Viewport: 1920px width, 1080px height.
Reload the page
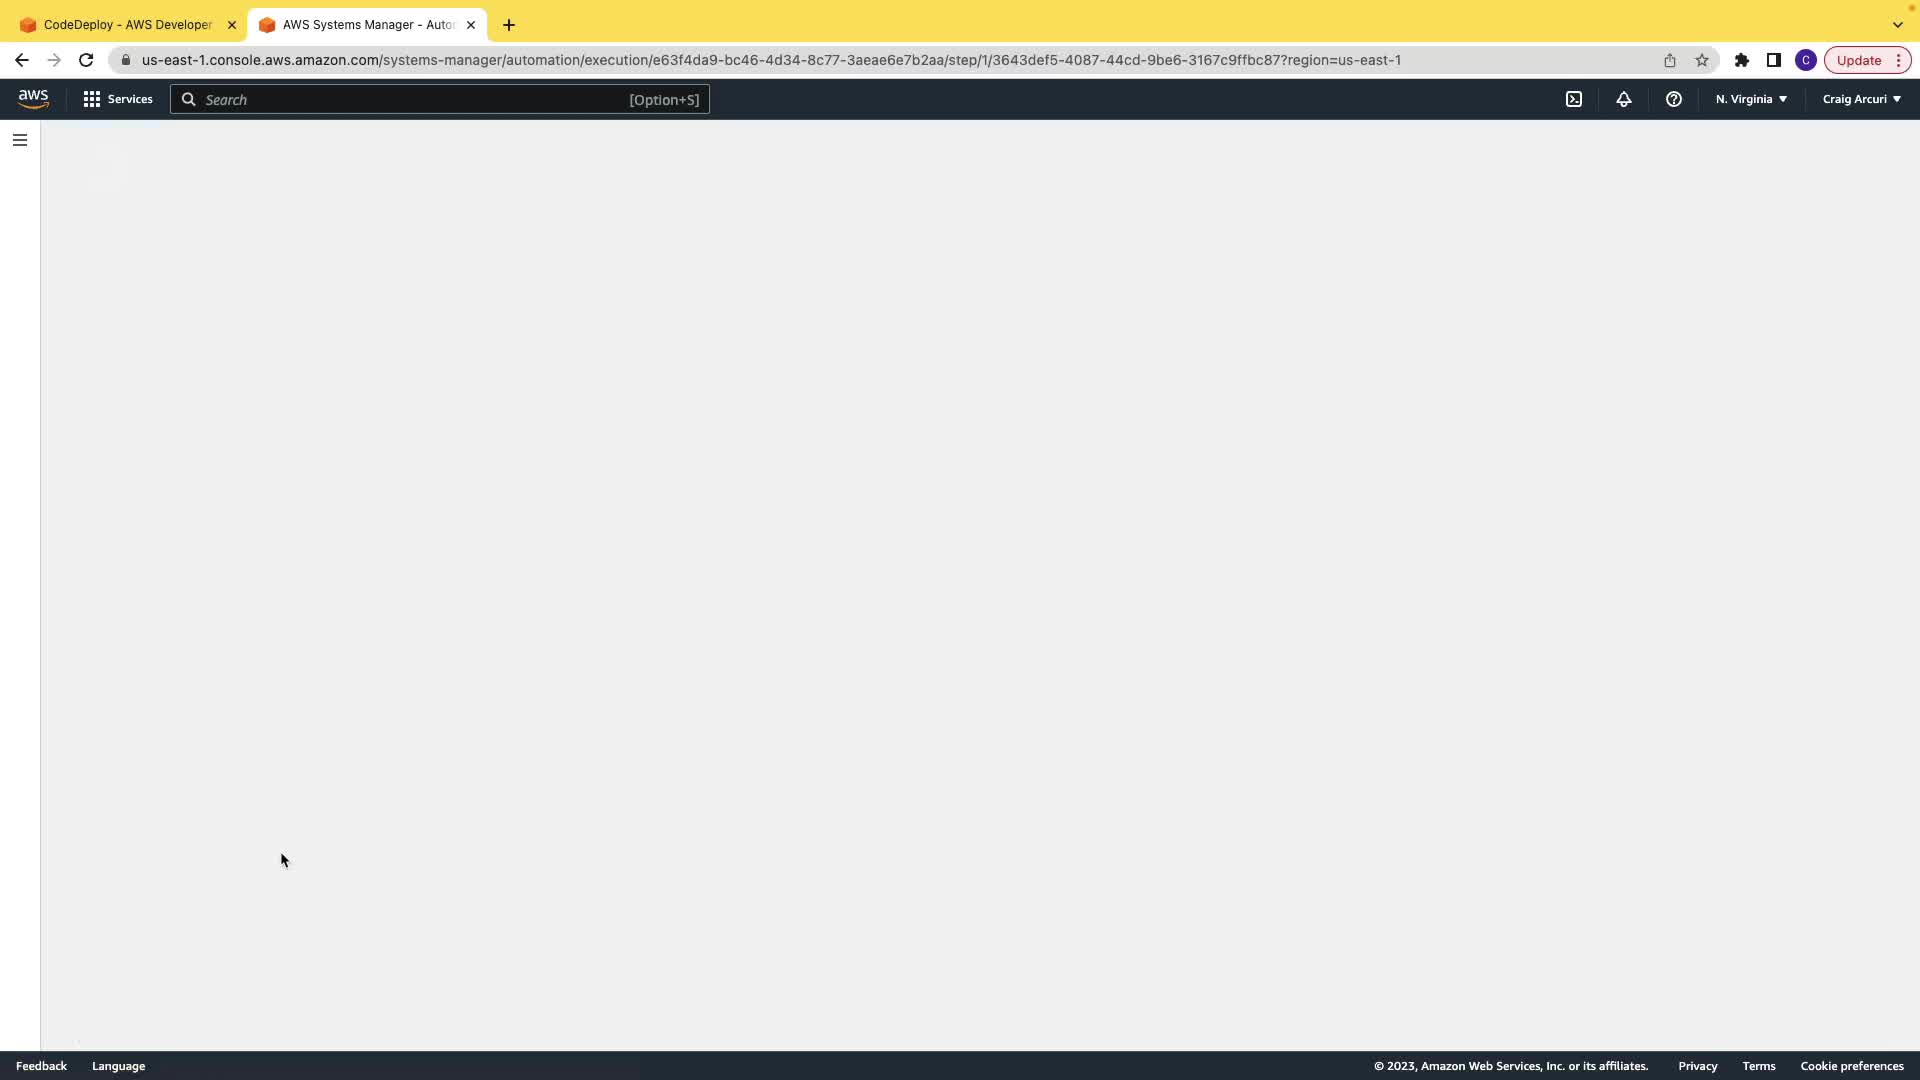86,60
